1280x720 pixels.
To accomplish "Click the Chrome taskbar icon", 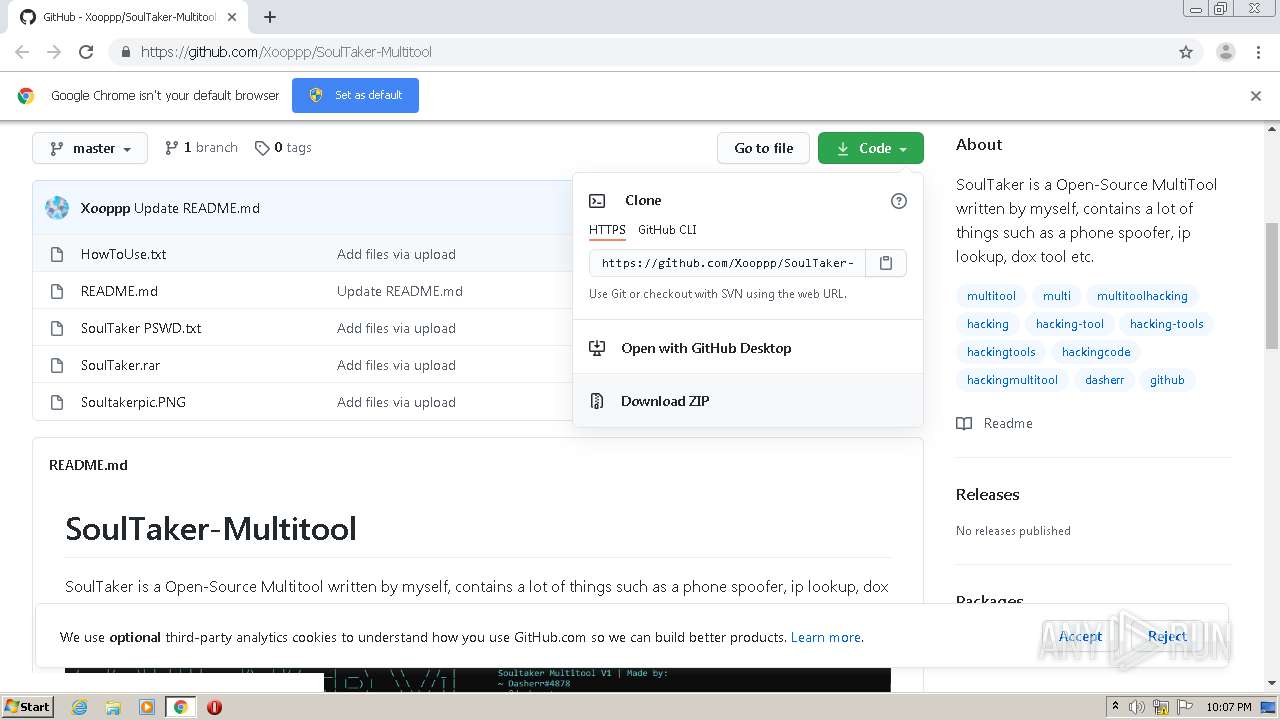I will [x=180, y=707].
